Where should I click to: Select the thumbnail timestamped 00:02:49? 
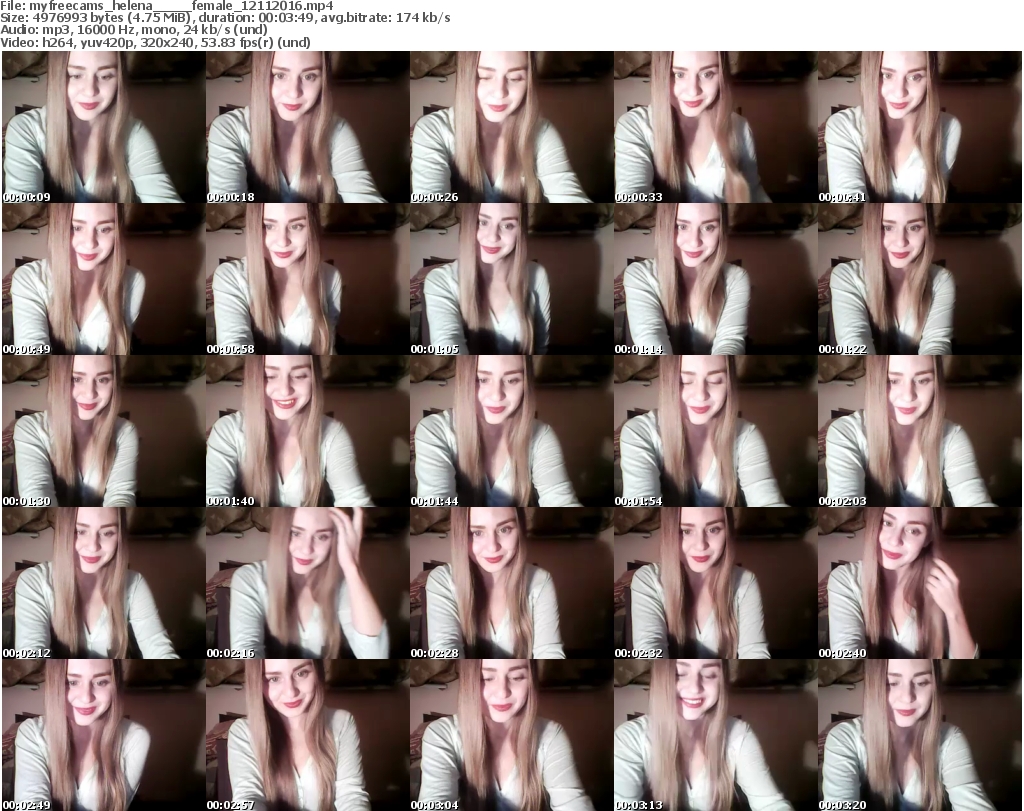(x=103, y=735)
